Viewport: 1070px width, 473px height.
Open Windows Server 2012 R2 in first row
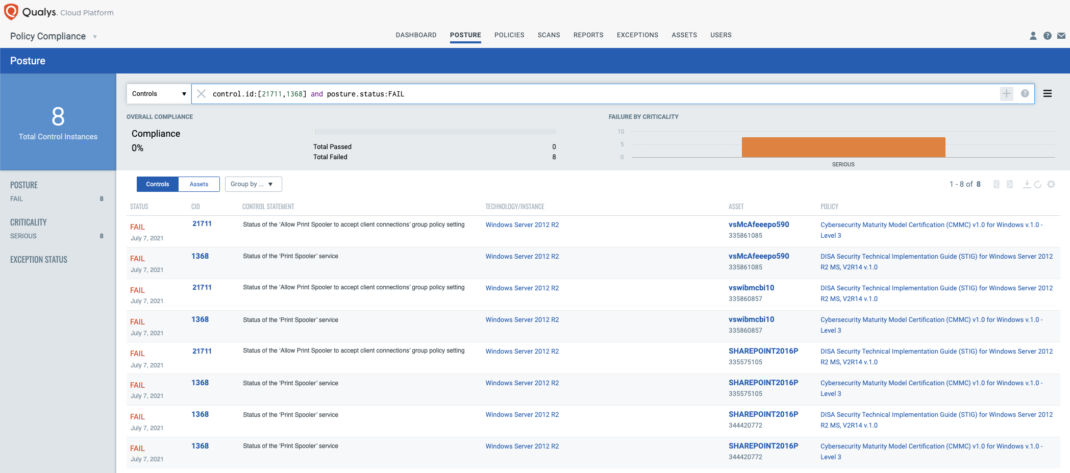(x=522, y=225)
